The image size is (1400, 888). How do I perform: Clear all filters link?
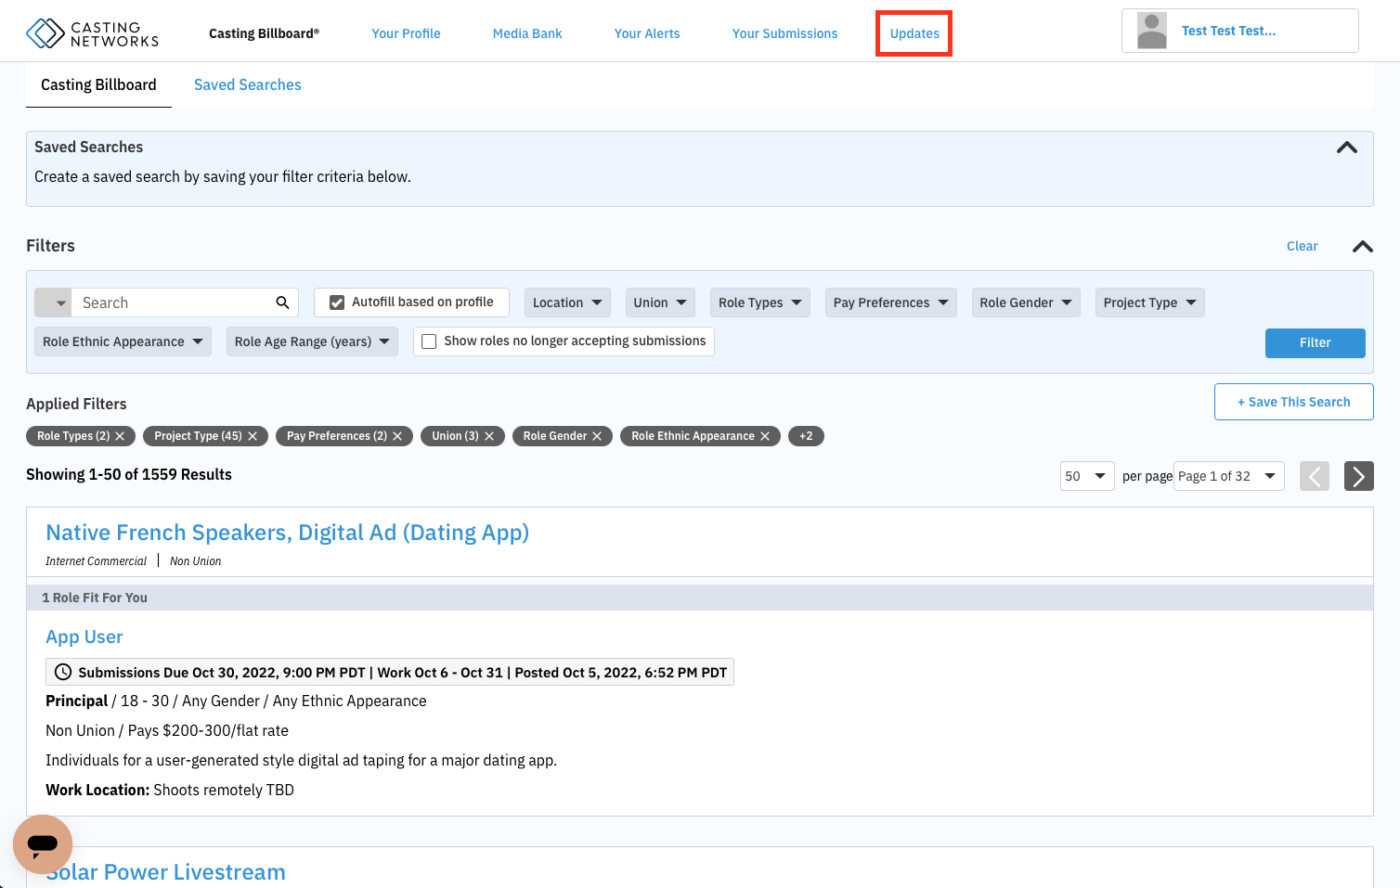[x=1302, y=246]
